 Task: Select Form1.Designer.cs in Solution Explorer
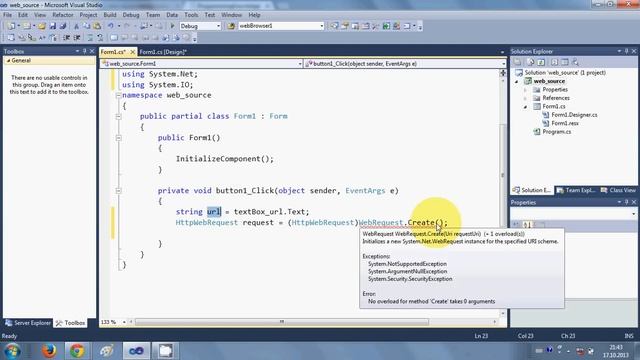coord(574,115)
